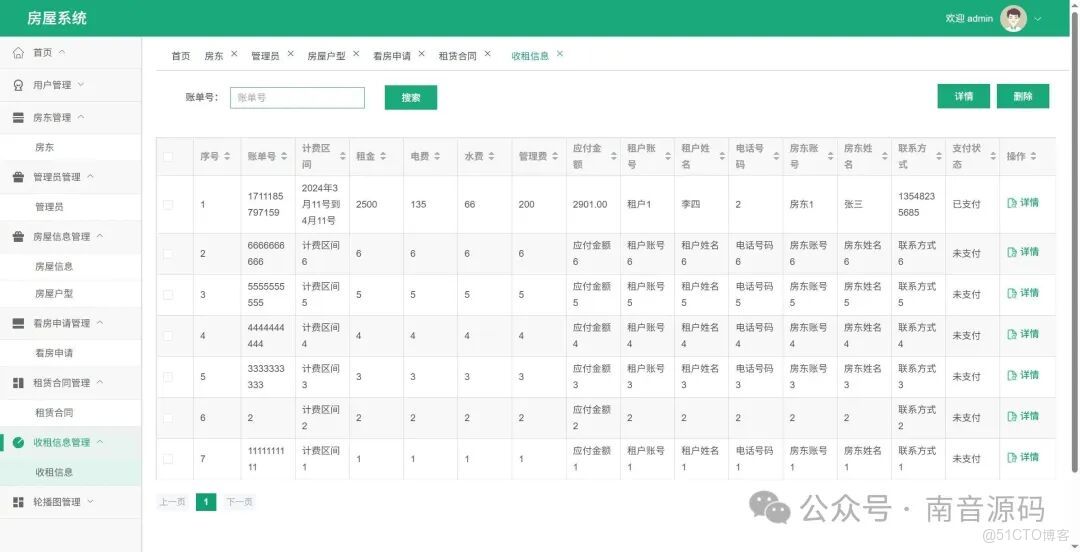
Task: Close the 租赁合同 tab
Action: (x=487, y=54)
